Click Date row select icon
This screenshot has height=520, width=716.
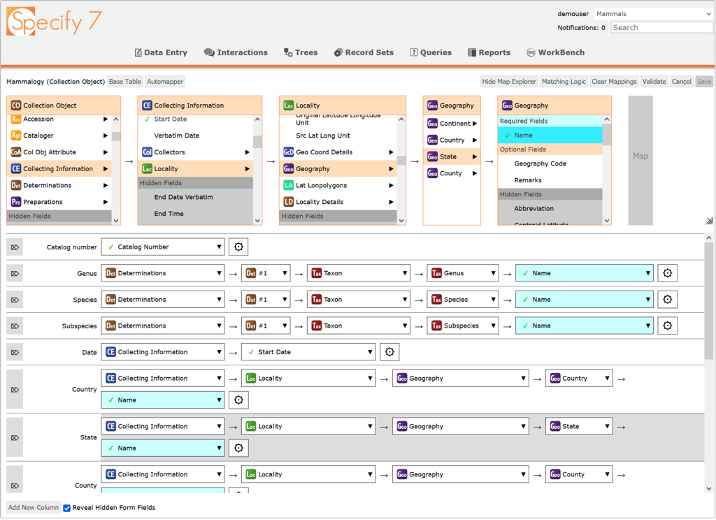(15, 352)
